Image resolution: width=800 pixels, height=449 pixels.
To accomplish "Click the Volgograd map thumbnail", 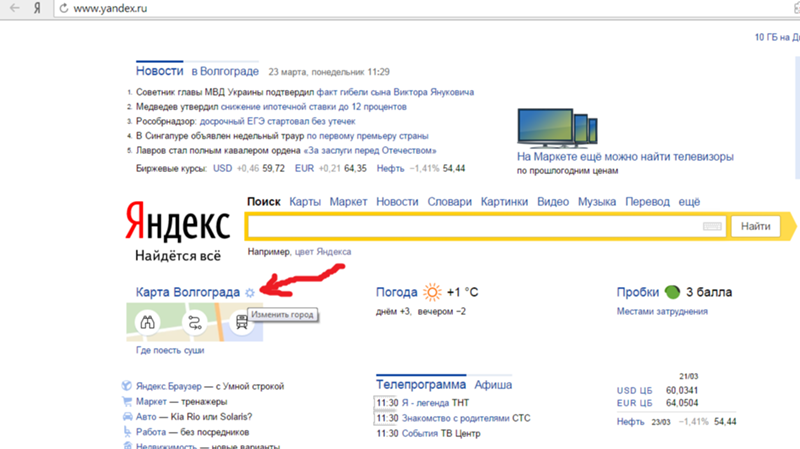I will (x=194, y=322).
